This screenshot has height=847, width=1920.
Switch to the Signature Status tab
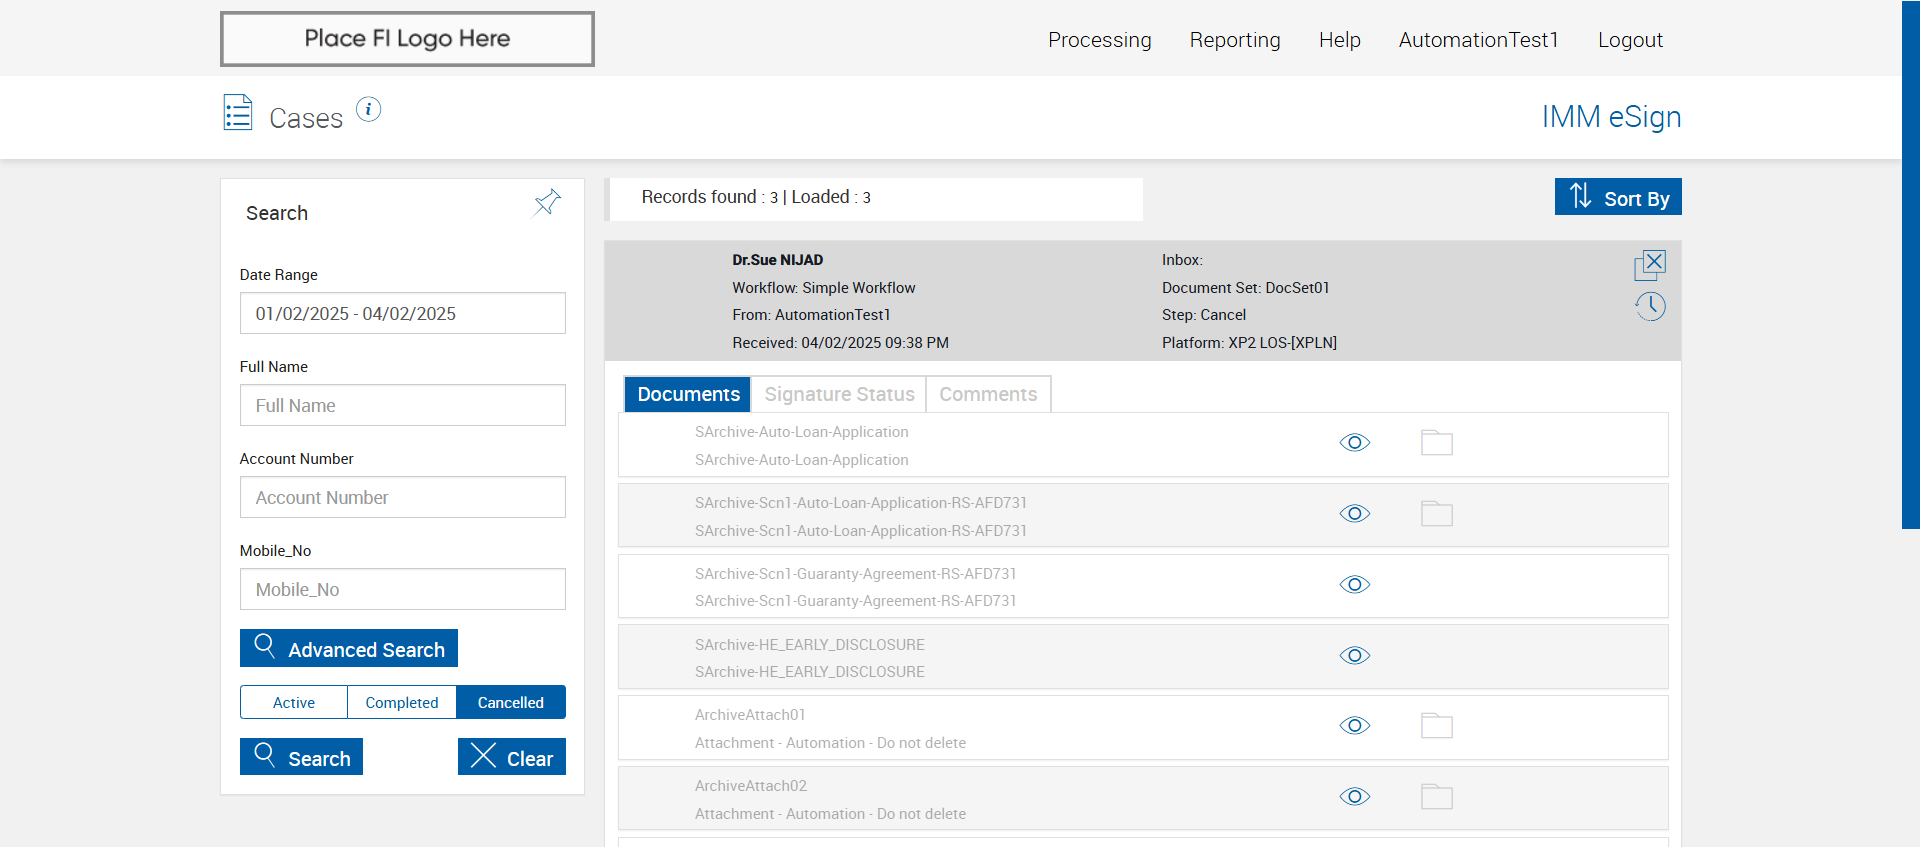(x=839, y=394)
